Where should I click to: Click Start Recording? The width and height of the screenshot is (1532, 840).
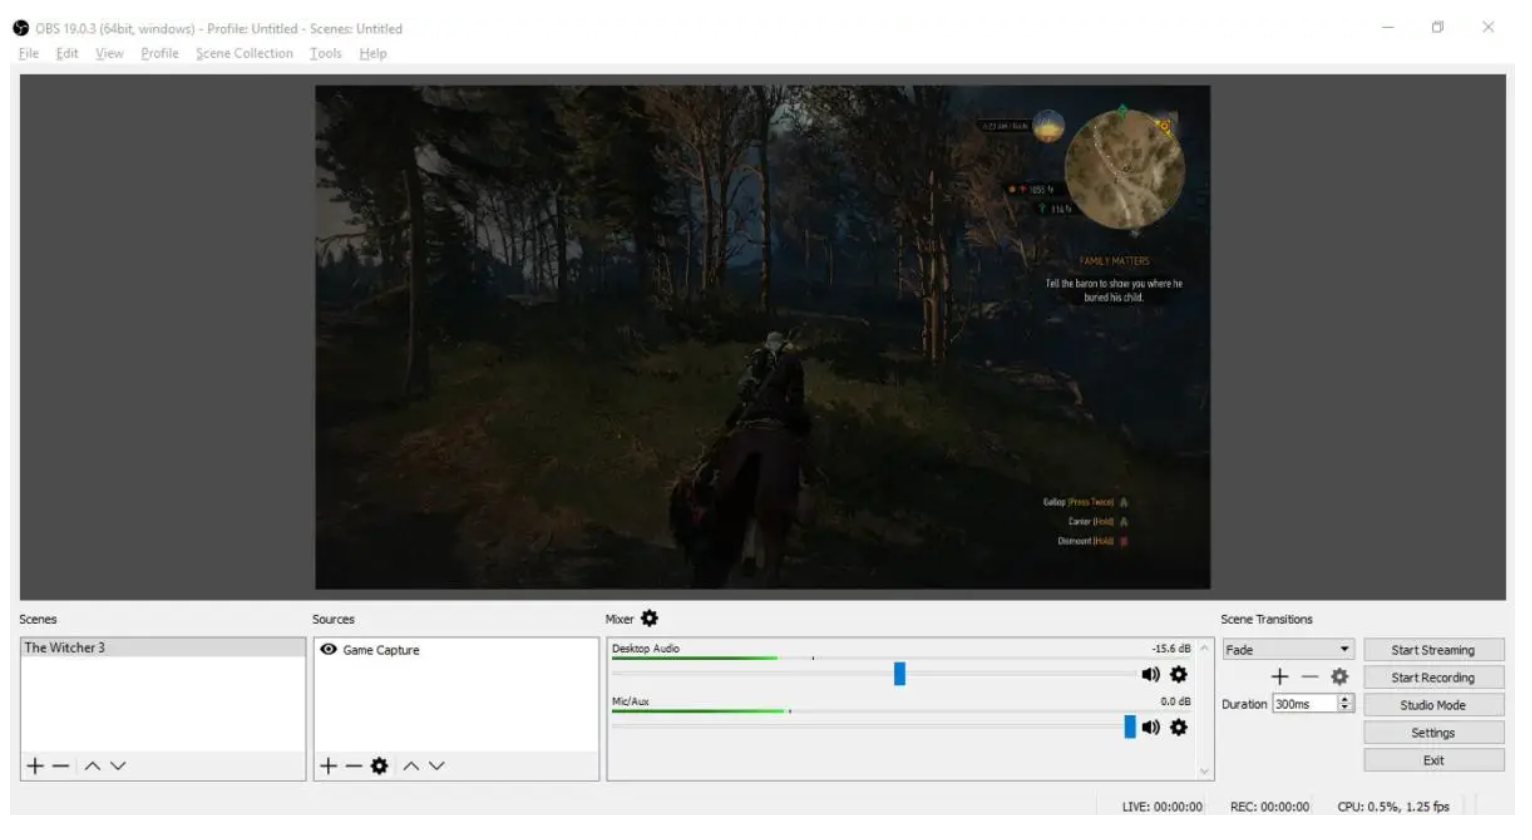point(1434,678)
